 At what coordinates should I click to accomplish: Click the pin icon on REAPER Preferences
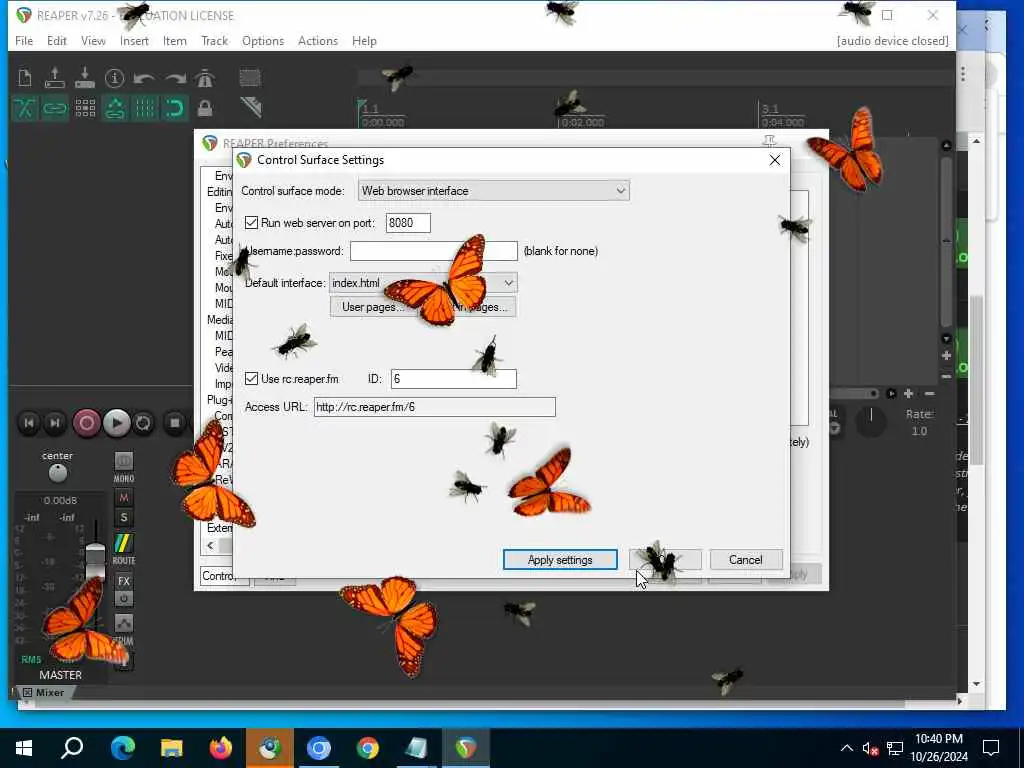tap(769, 140)
